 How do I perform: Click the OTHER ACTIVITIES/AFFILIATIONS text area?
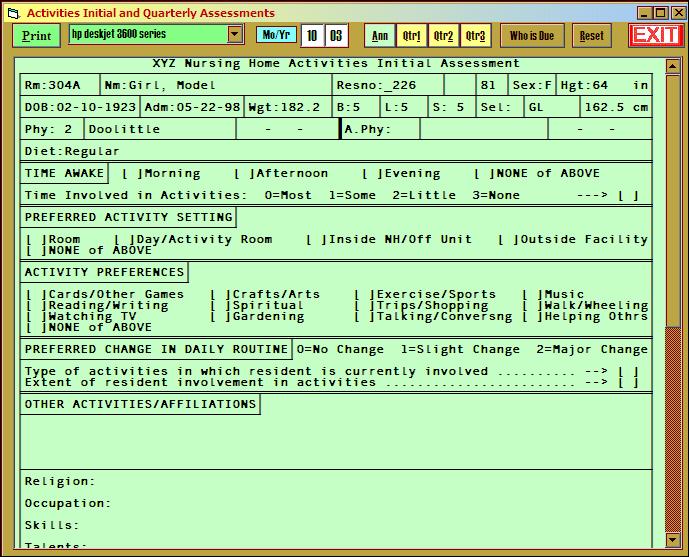(336, 441)
